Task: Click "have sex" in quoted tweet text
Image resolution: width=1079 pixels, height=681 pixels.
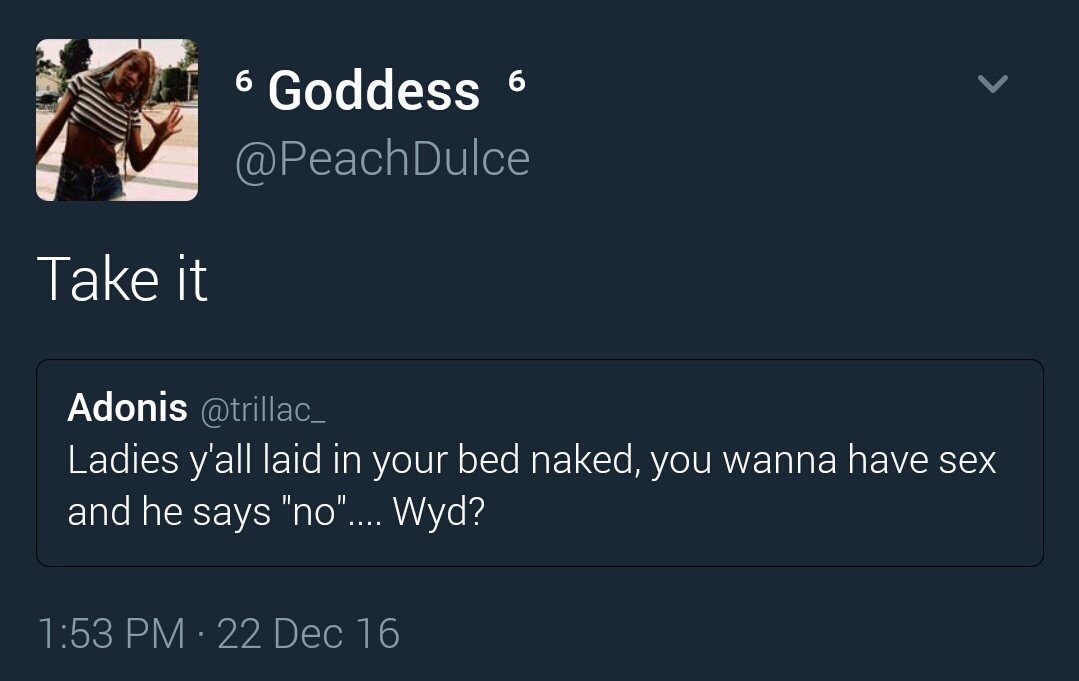Action: point(922,460)
